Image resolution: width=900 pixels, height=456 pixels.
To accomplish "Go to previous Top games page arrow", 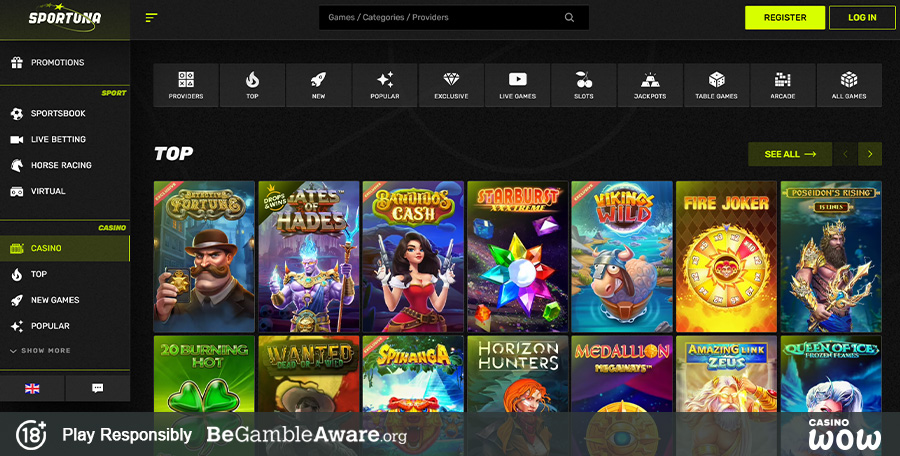I will (845, 154).
